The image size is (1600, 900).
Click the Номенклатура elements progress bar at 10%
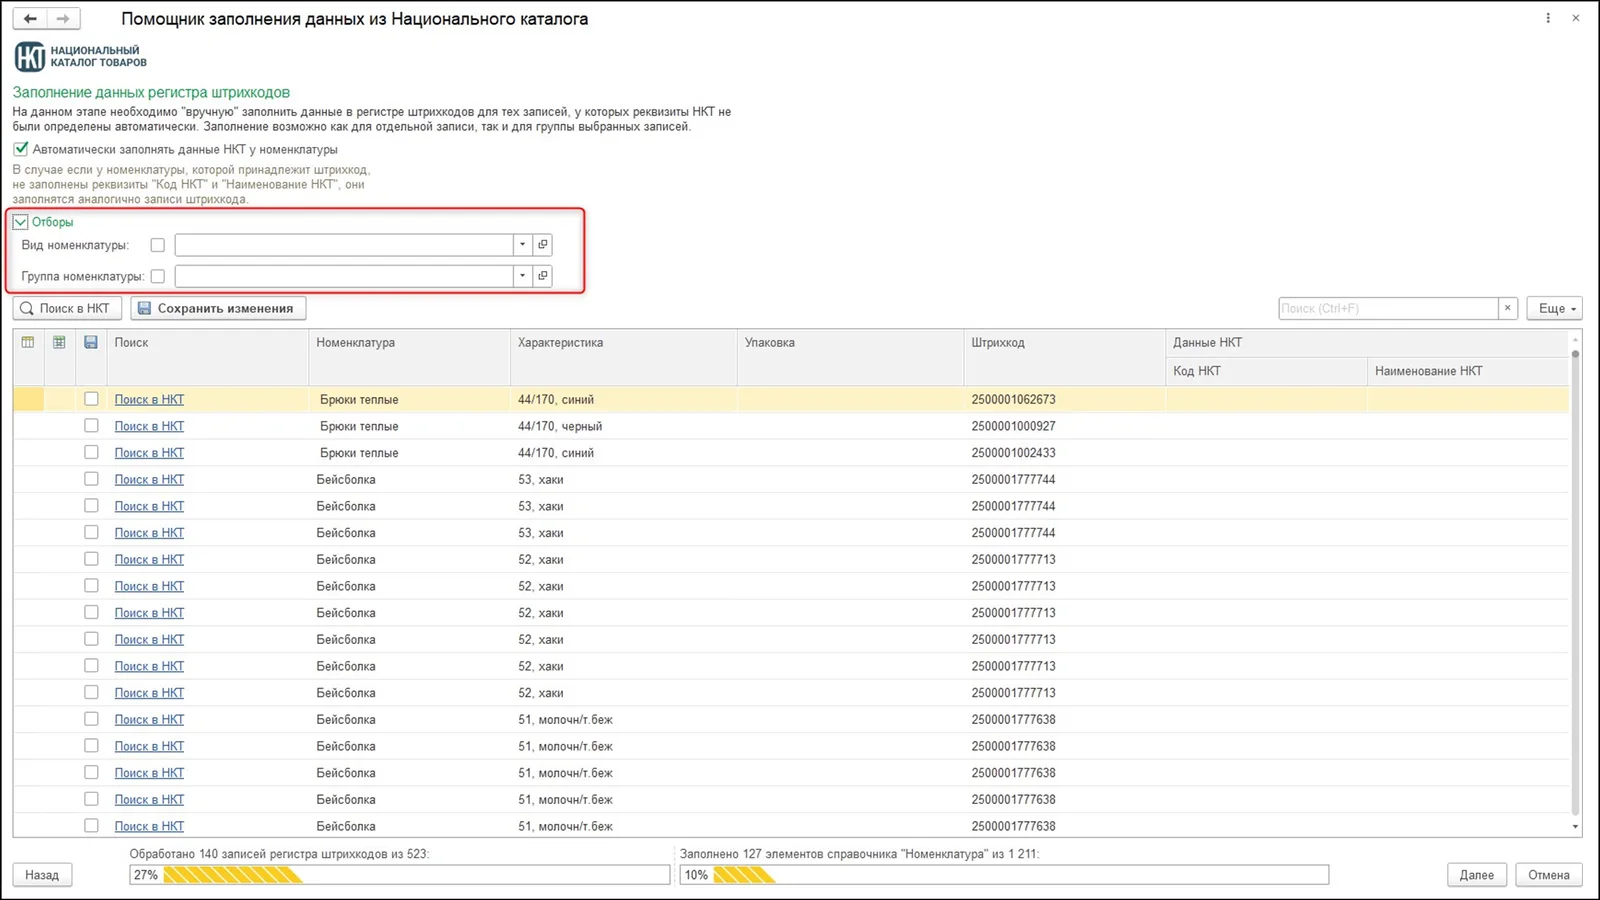point(1004,875)
